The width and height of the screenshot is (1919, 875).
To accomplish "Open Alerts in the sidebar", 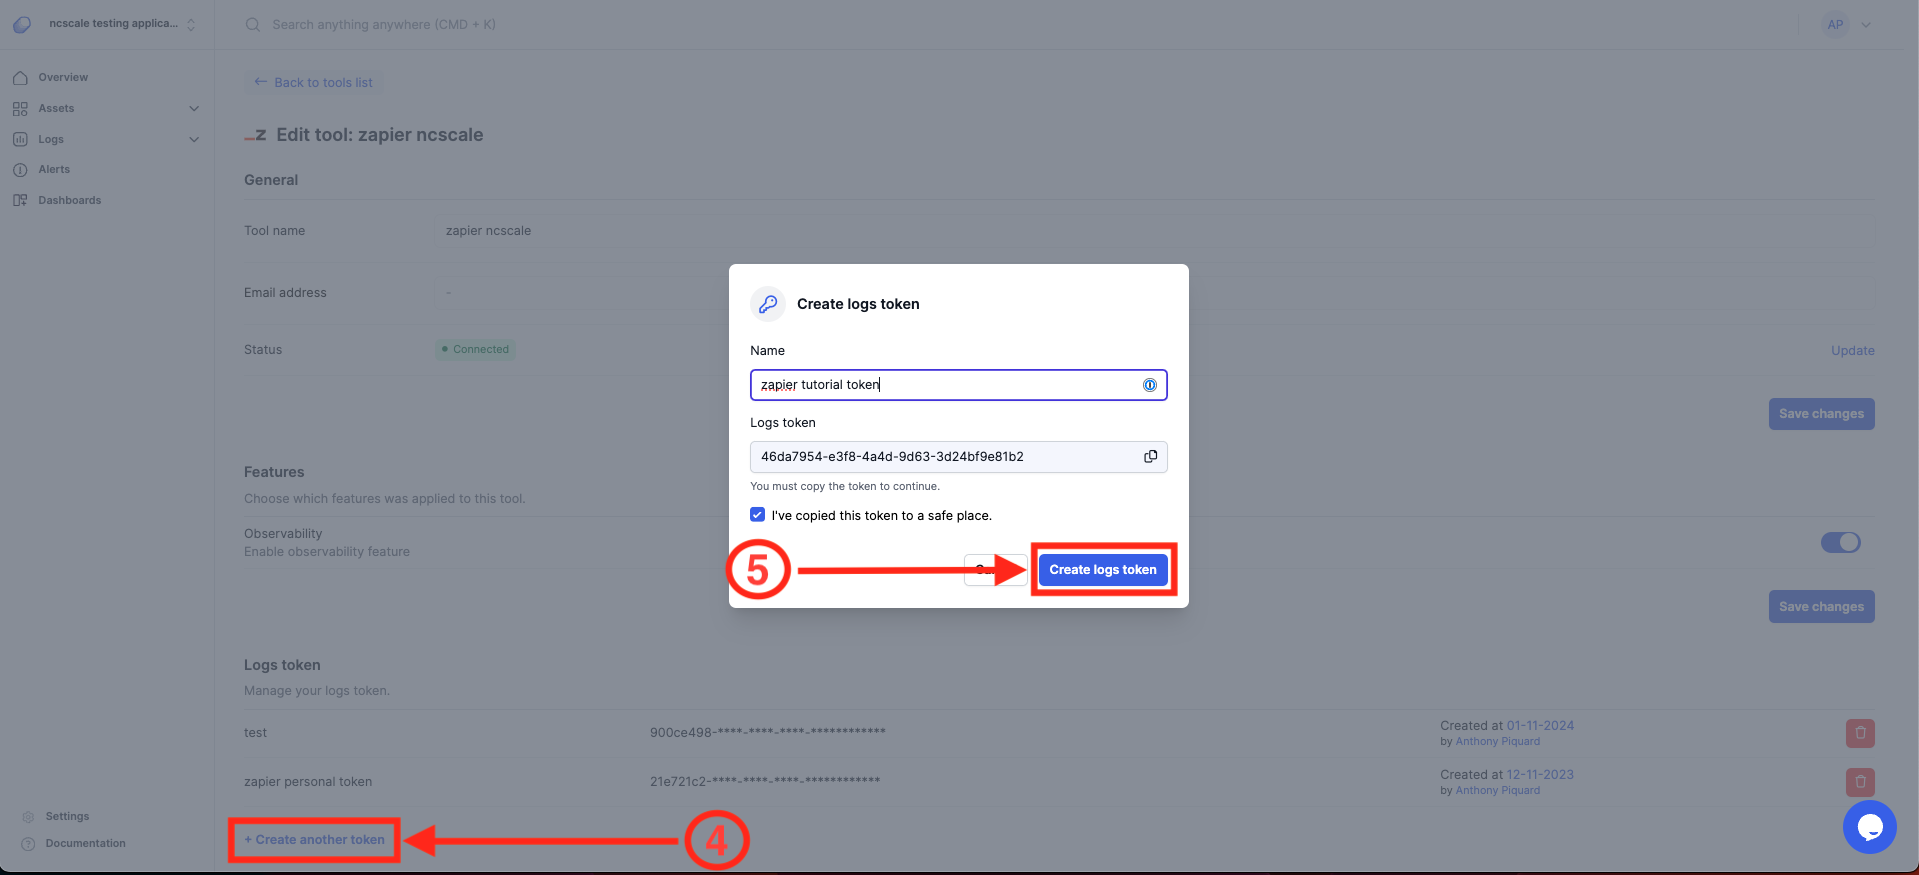I will pyautogui.click(x=54, y=170).
